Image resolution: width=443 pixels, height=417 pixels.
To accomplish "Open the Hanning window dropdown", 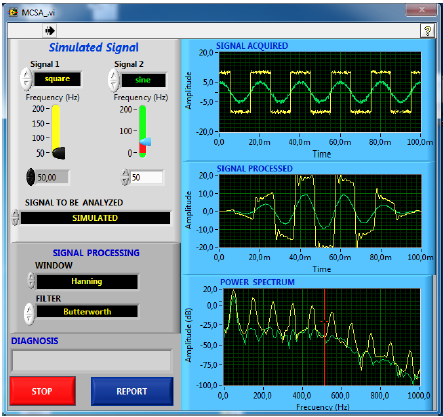I will [x=87, y=281].
